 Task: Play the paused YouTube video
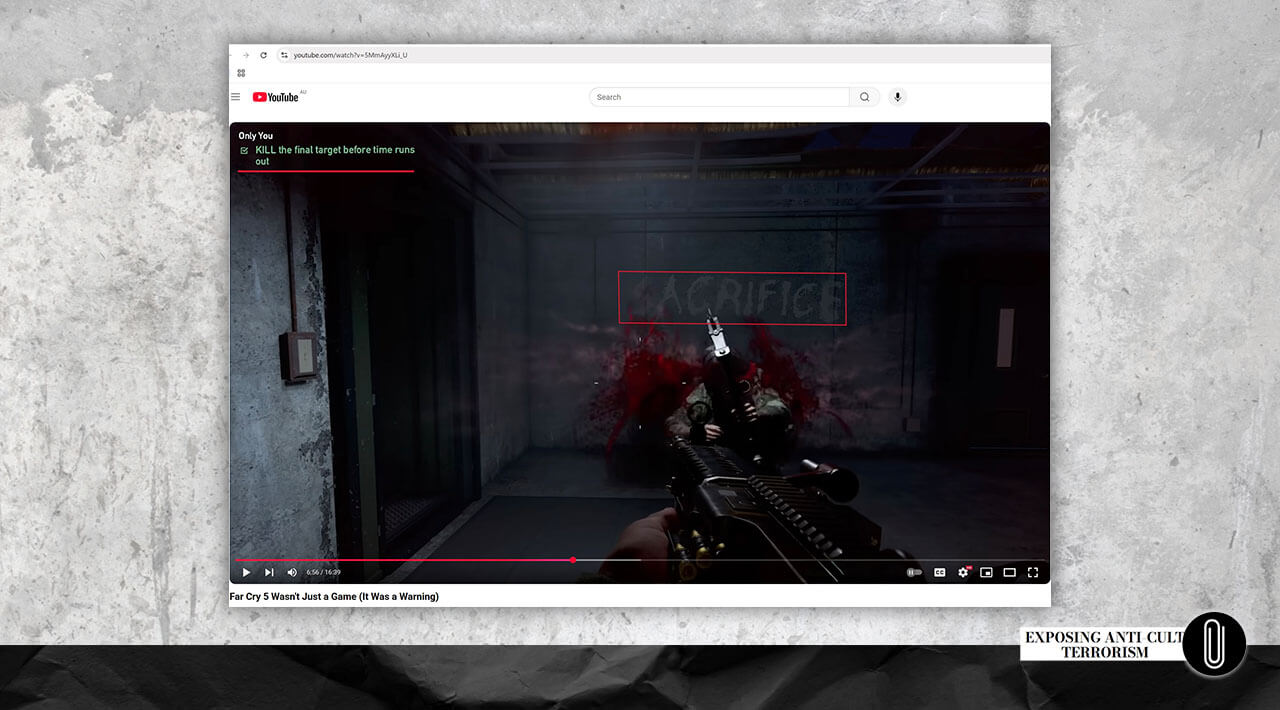click(246, 572)
